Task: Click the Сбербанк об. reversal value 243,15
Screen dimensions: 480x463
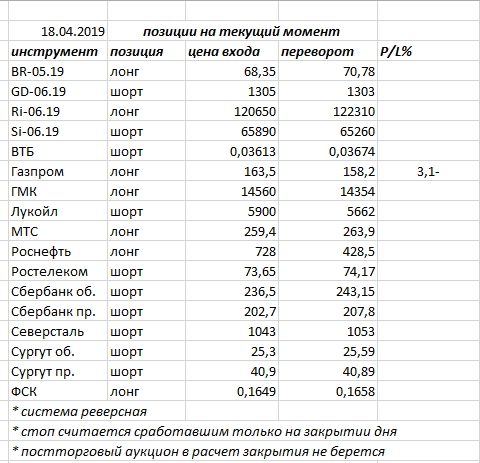Action: coord(328,291)
